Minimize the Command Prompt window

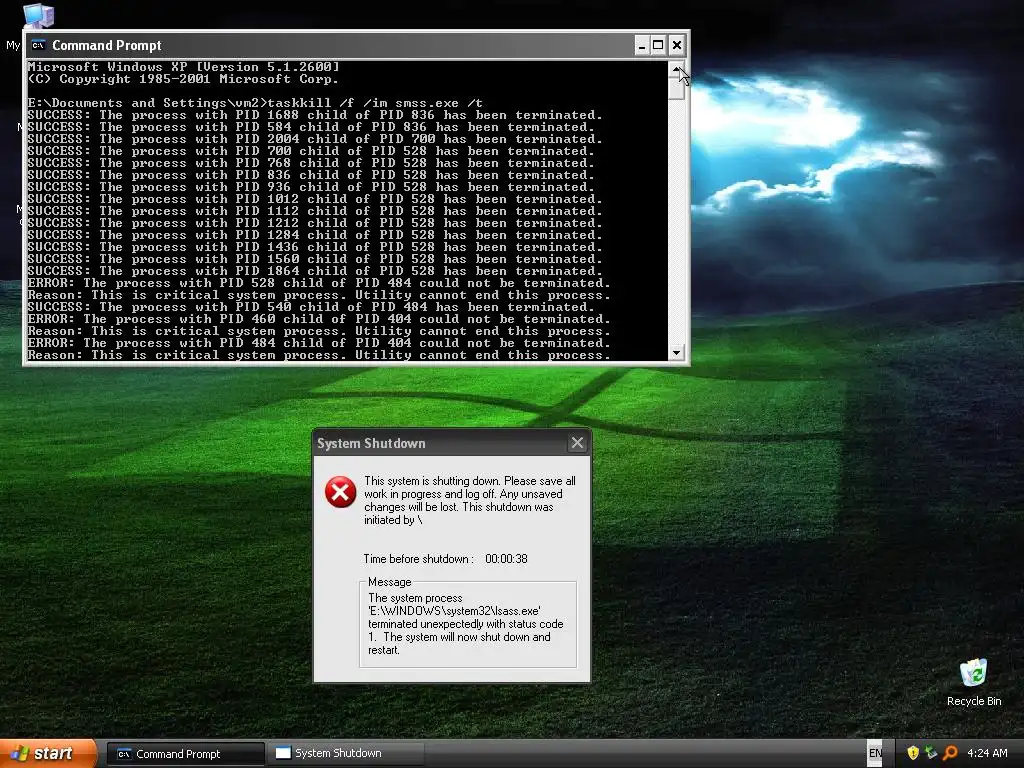[x=641, y=45]
